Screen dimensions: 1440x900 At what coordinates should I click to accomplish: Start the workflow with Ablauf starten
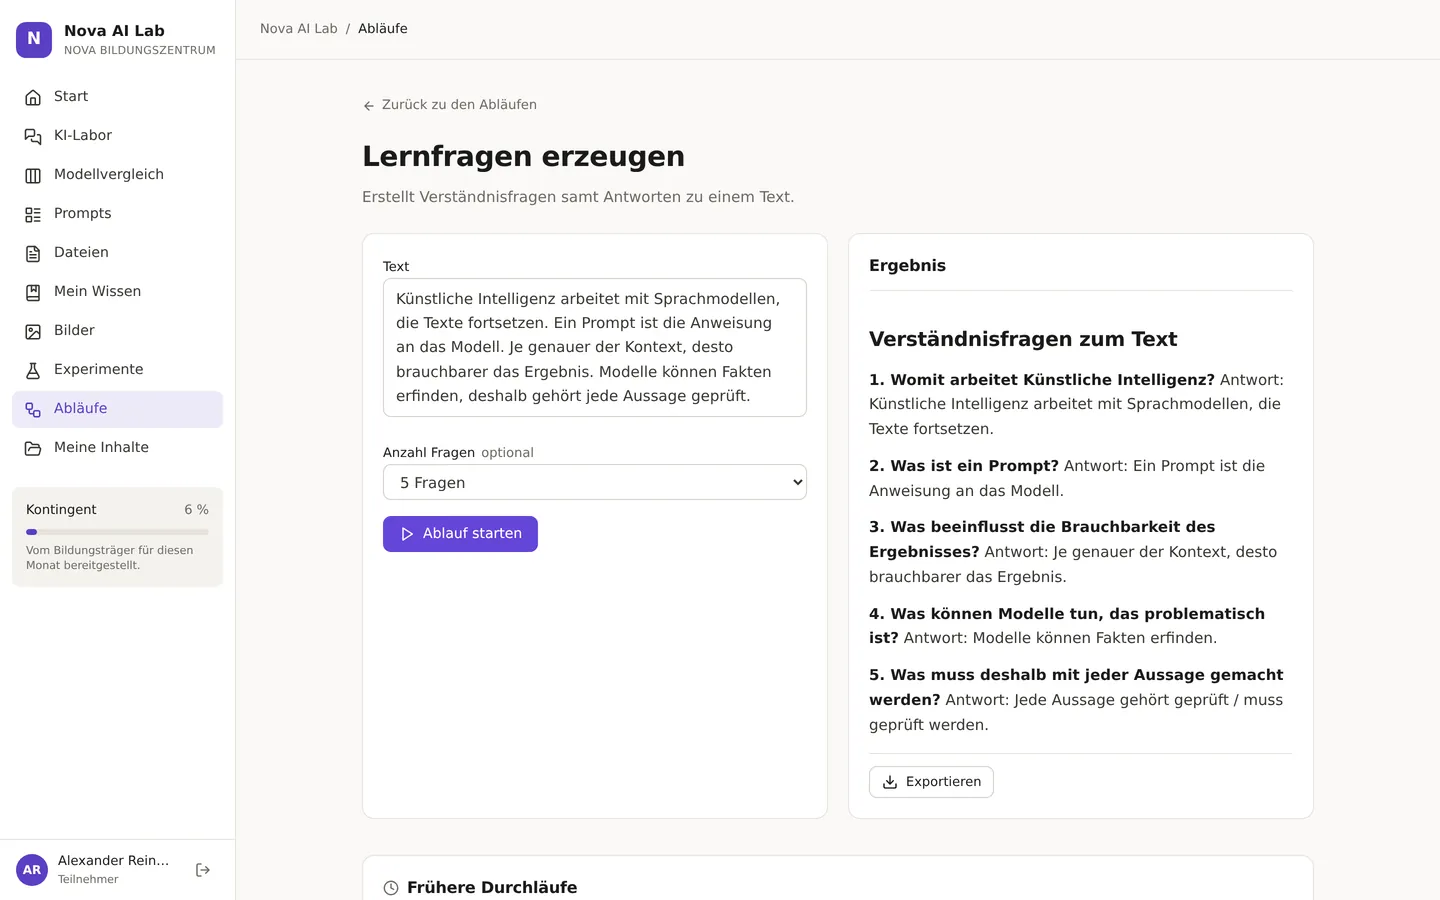pos(460,534)
